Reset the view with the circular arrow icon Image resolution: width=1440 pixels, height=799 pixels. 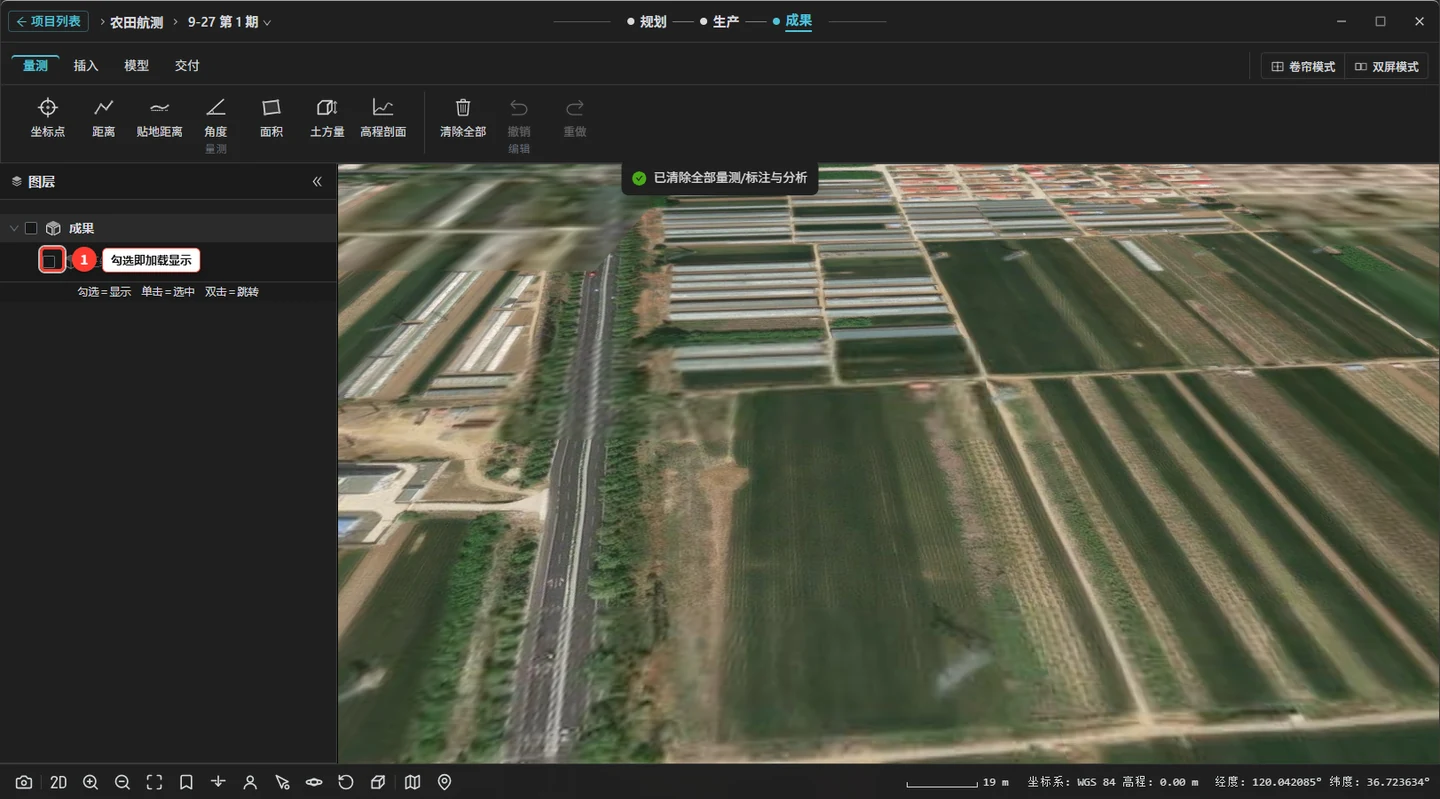tap(346, 782)
